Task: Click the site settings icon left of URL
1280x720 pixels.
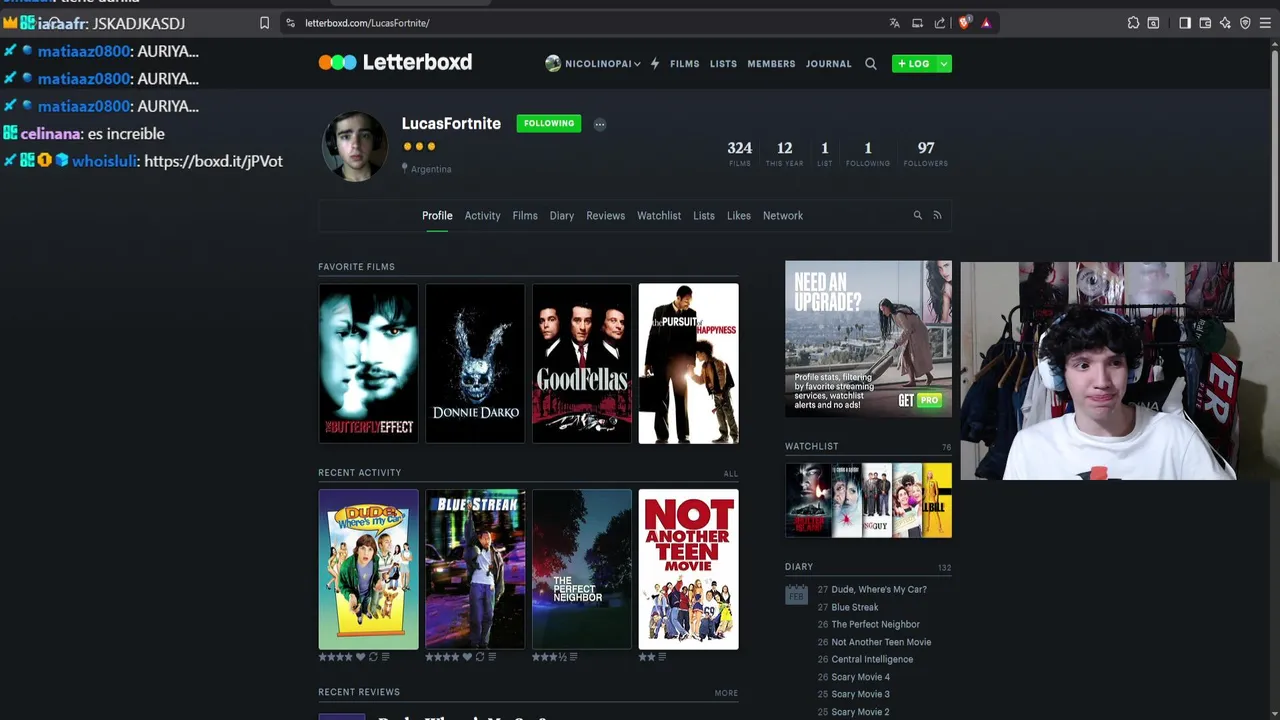Action: [x=290, y=23]
